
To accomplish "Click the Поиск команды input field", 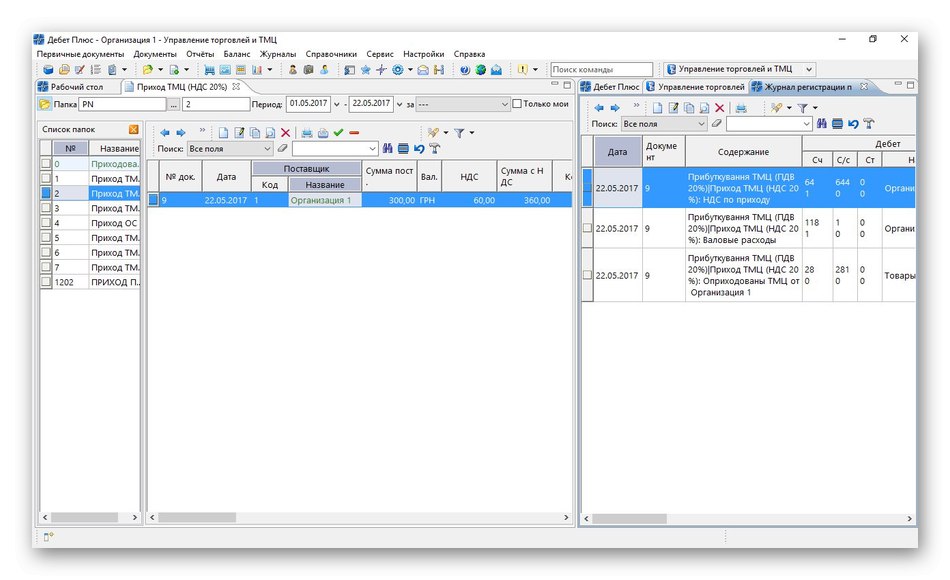I will [x=601, y=69].
